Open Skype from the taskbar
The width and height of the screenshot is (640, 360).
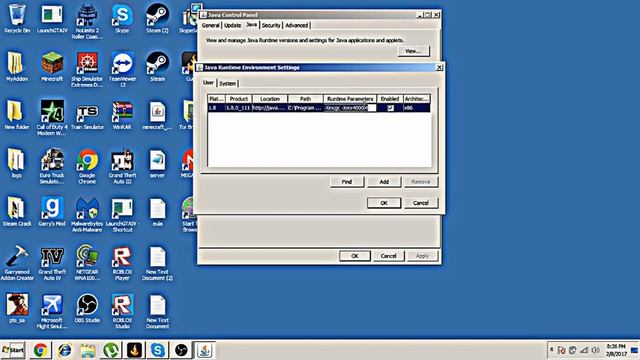(x=158, y=350)
